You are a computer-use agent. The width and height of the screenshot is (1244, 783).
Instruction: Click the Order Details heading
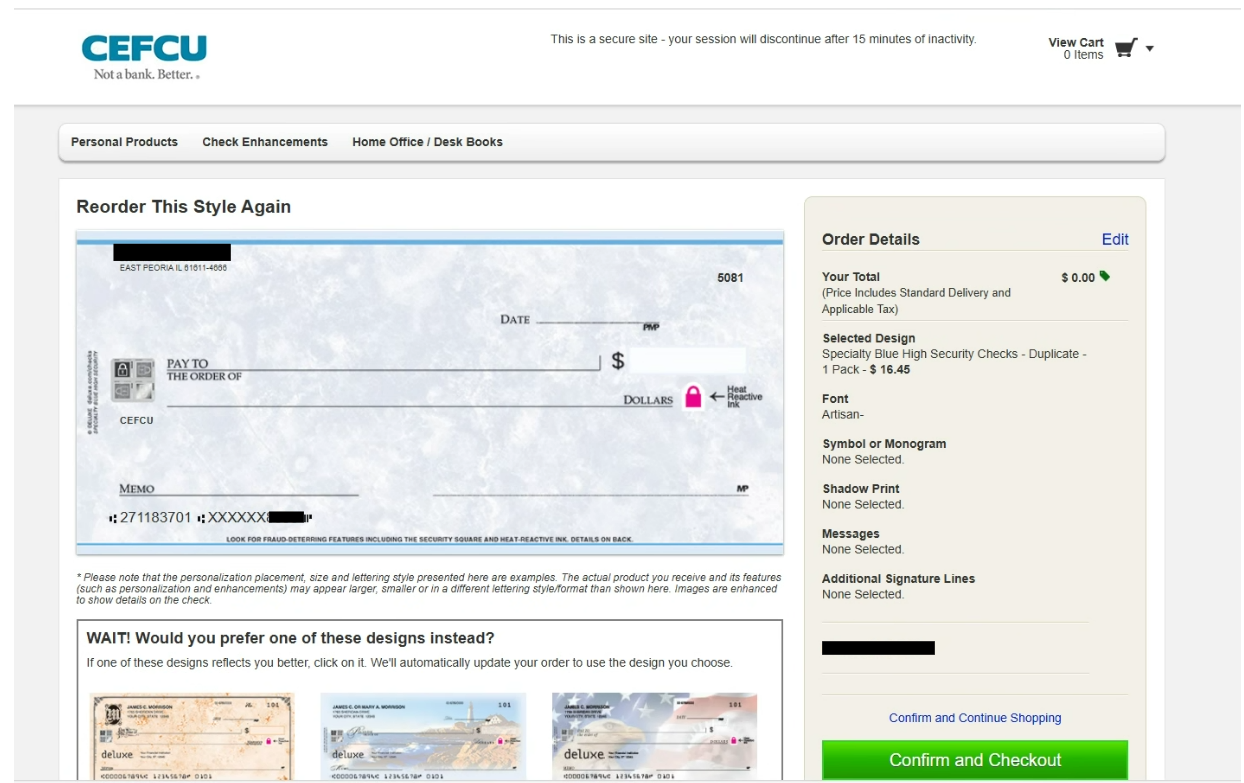point(871,240)
